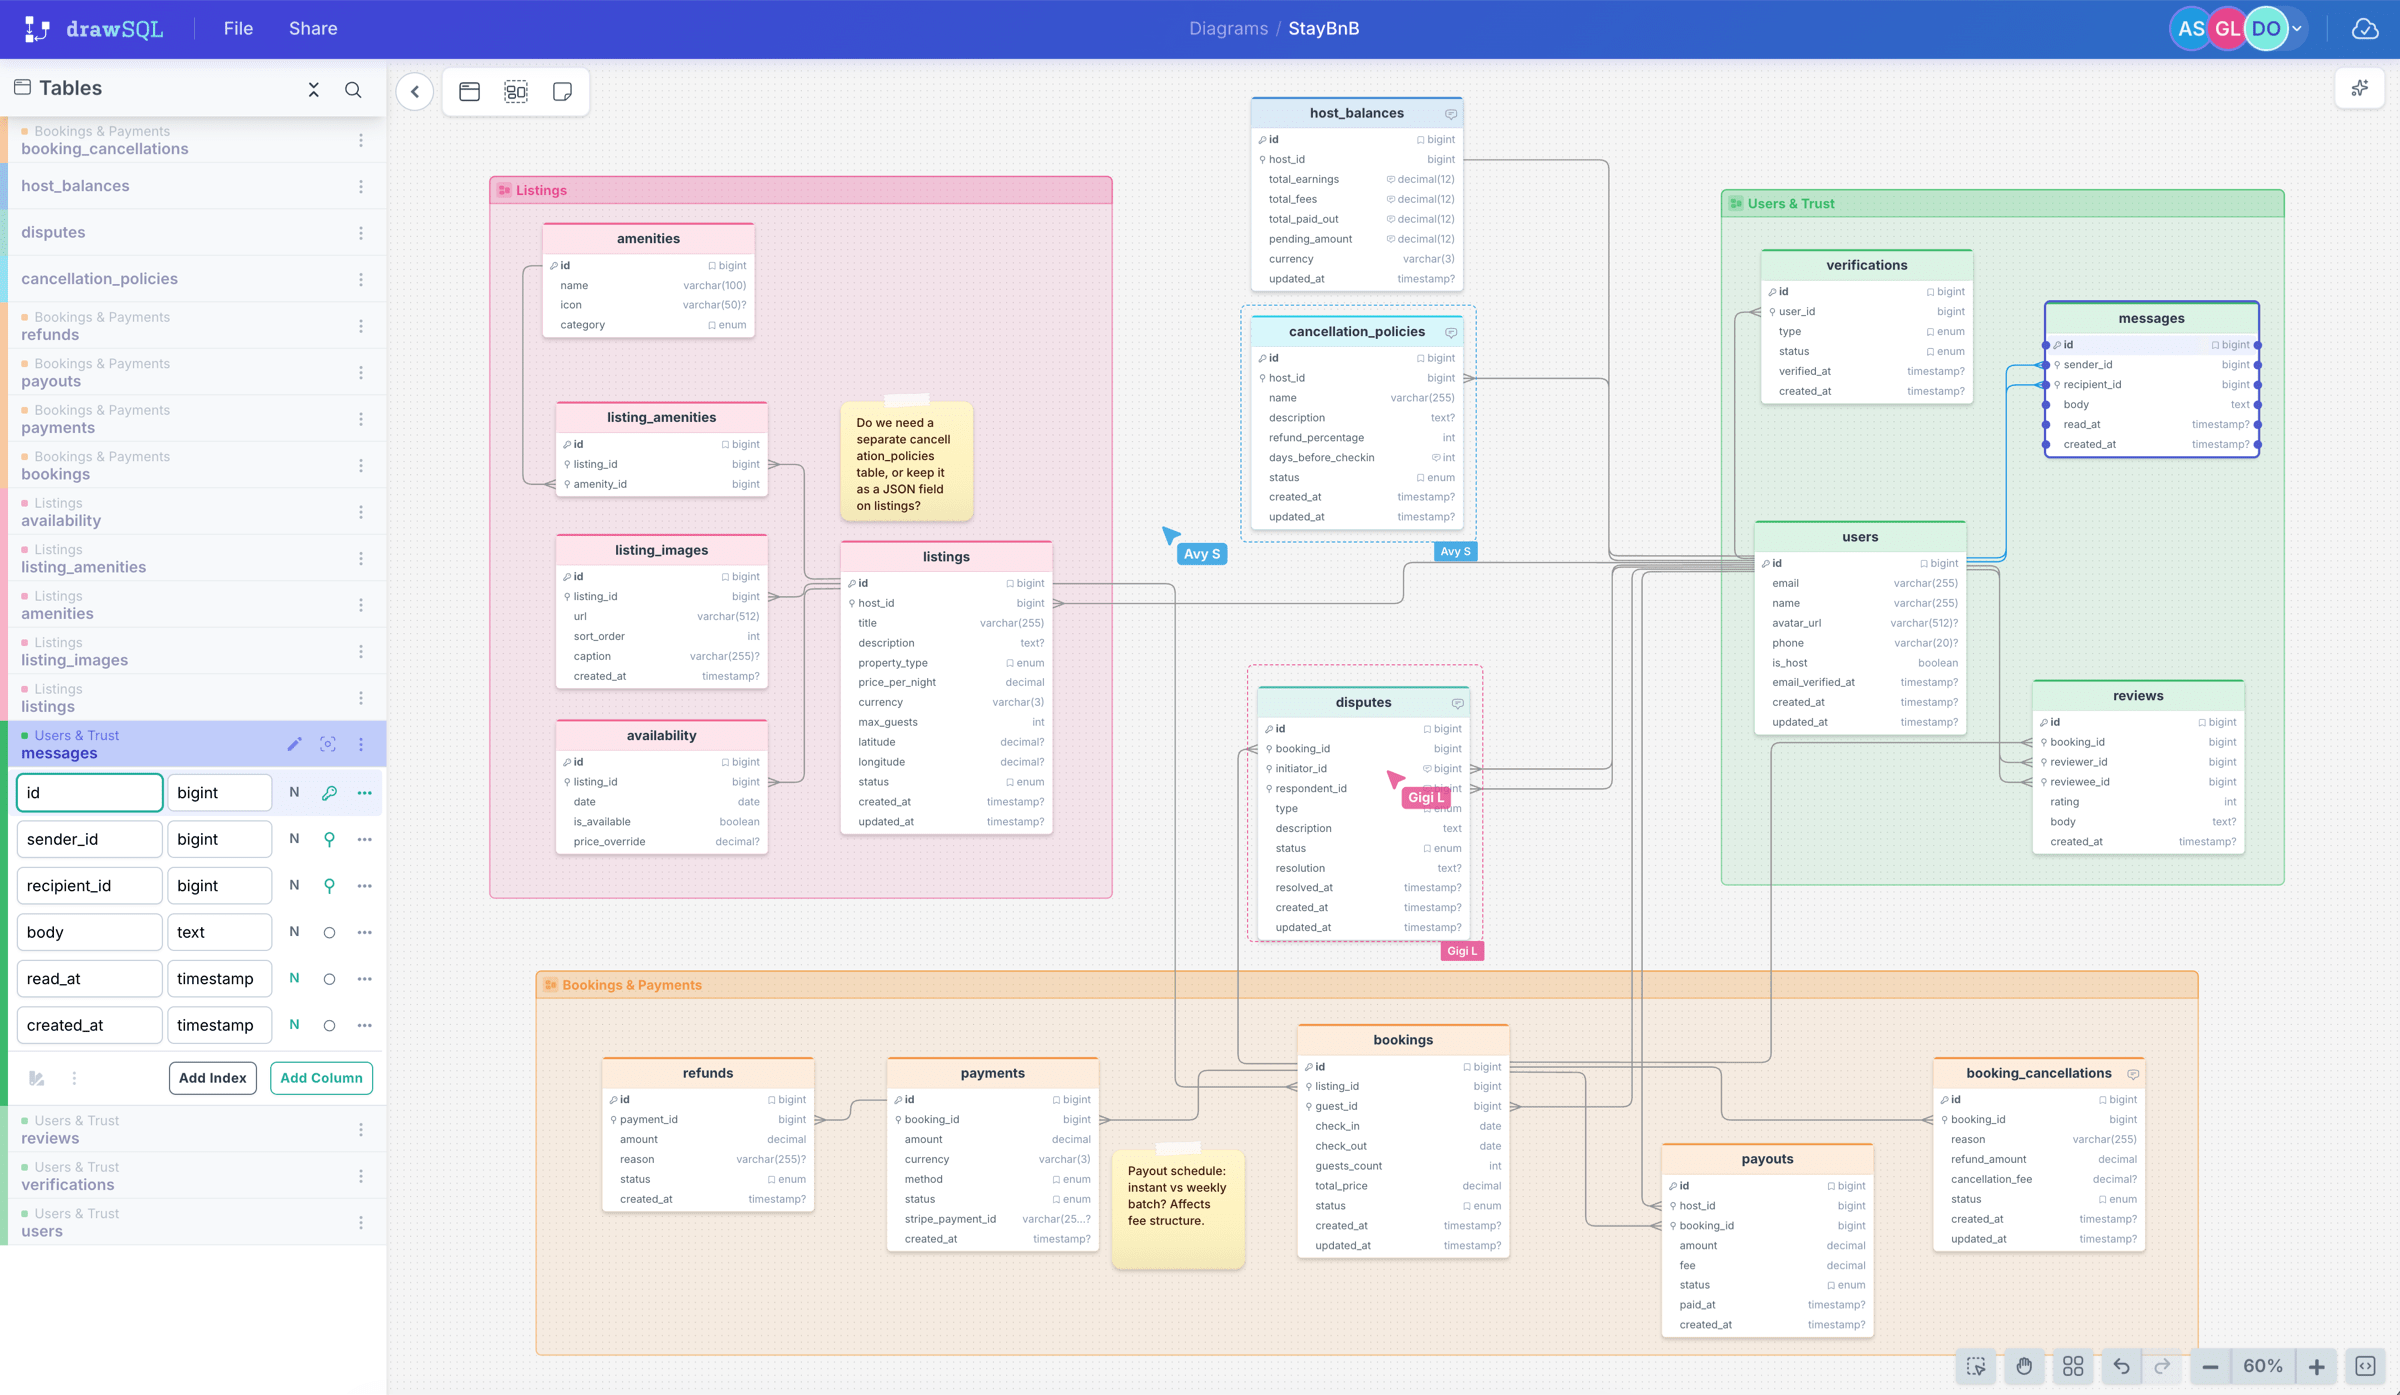The image size is (2400, 1395).
Task: Open the Share menu
Action: pyautogui.click(x=313, y=28)
